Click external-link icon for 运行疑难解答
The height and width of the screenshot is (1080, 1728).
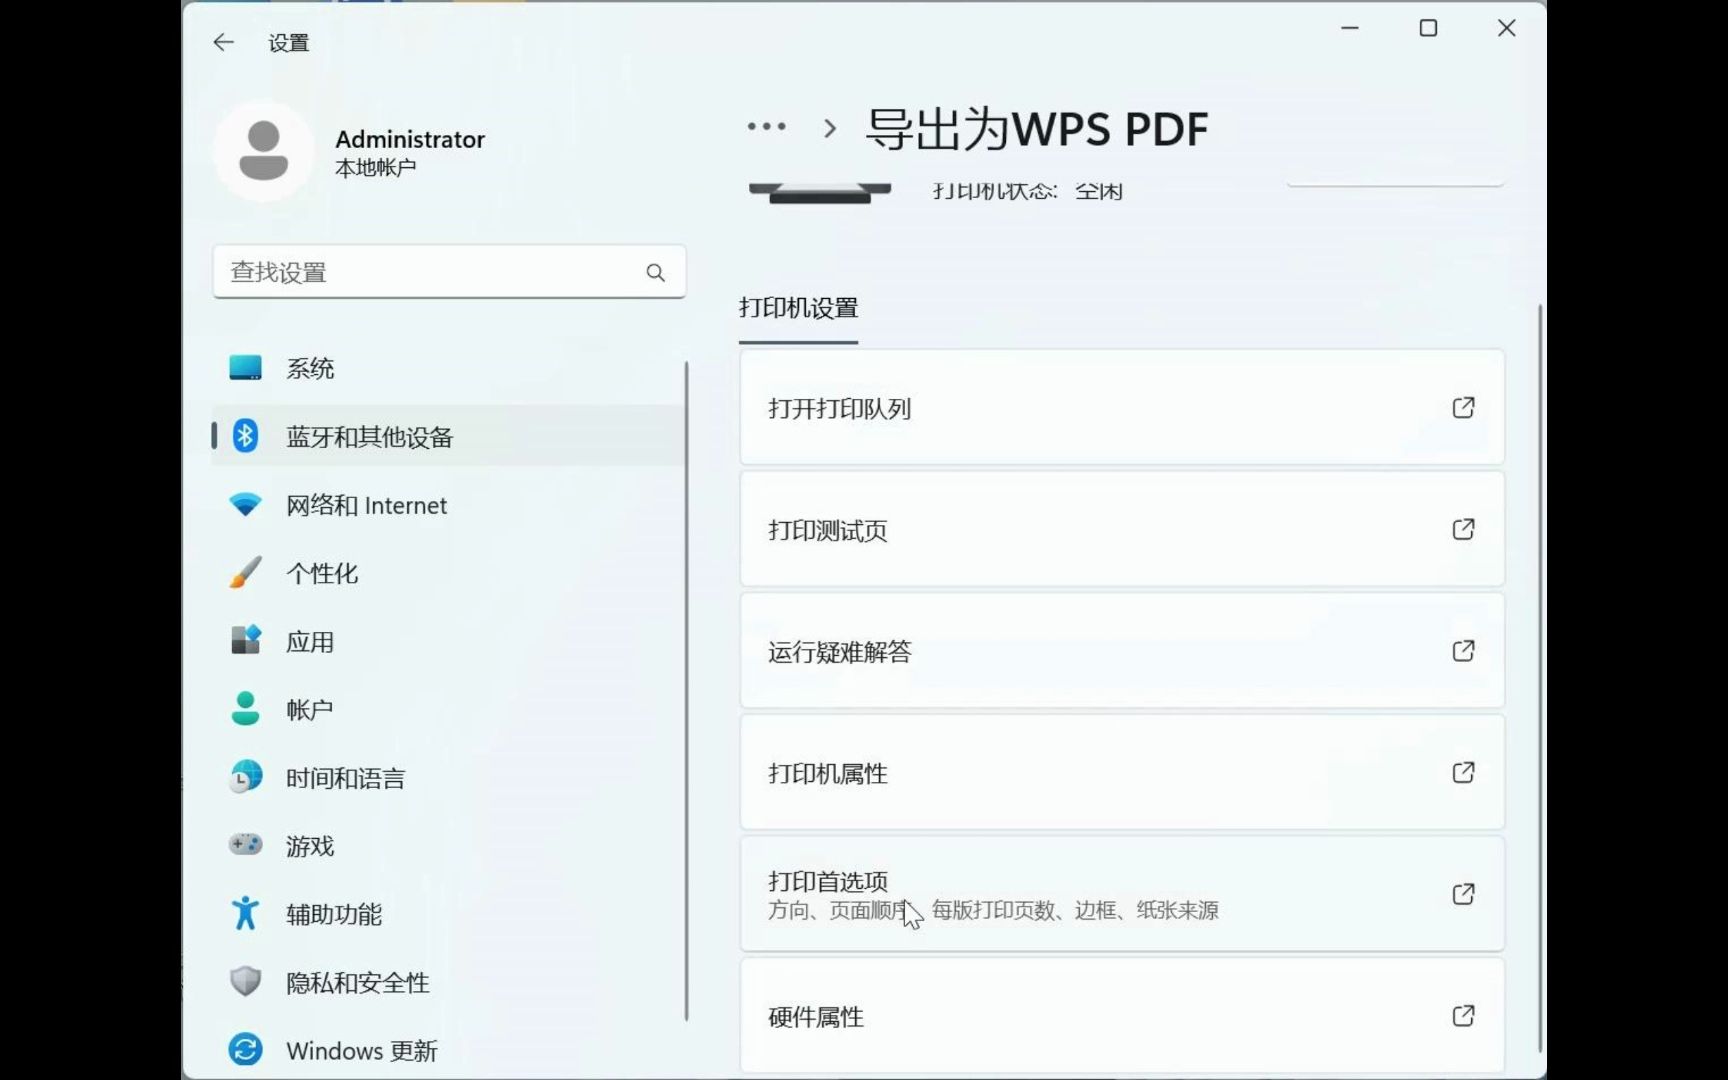tap(1463, 651)
